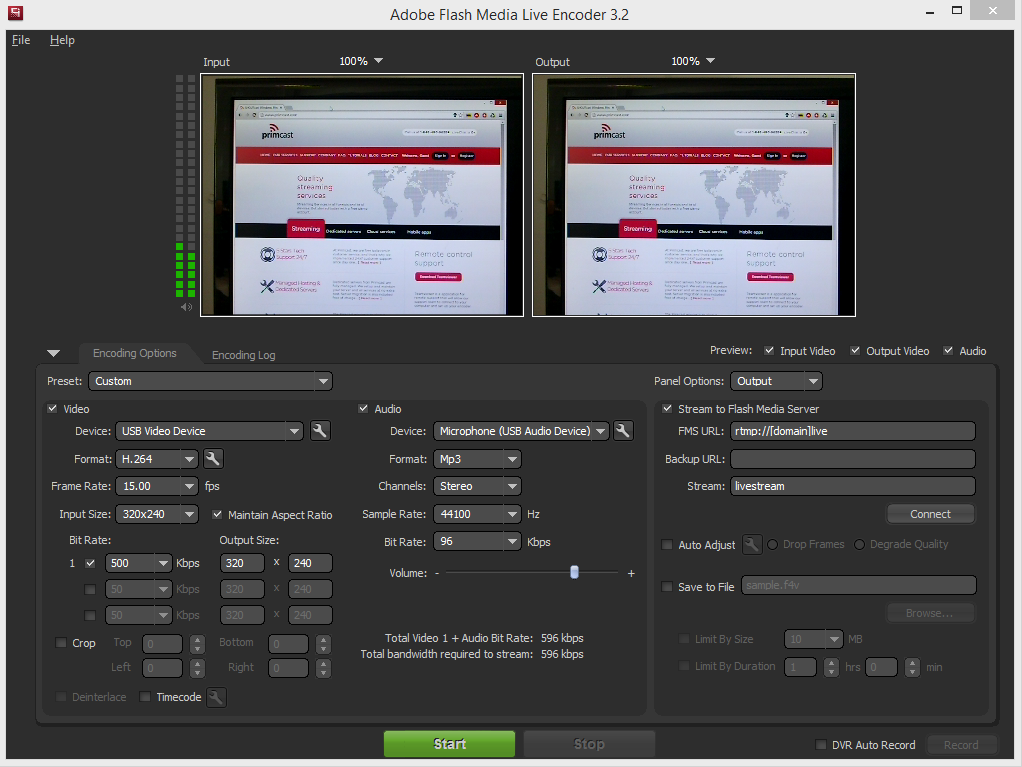
Task: Open the Frame Rate dropdown
Action: (157, 486)
